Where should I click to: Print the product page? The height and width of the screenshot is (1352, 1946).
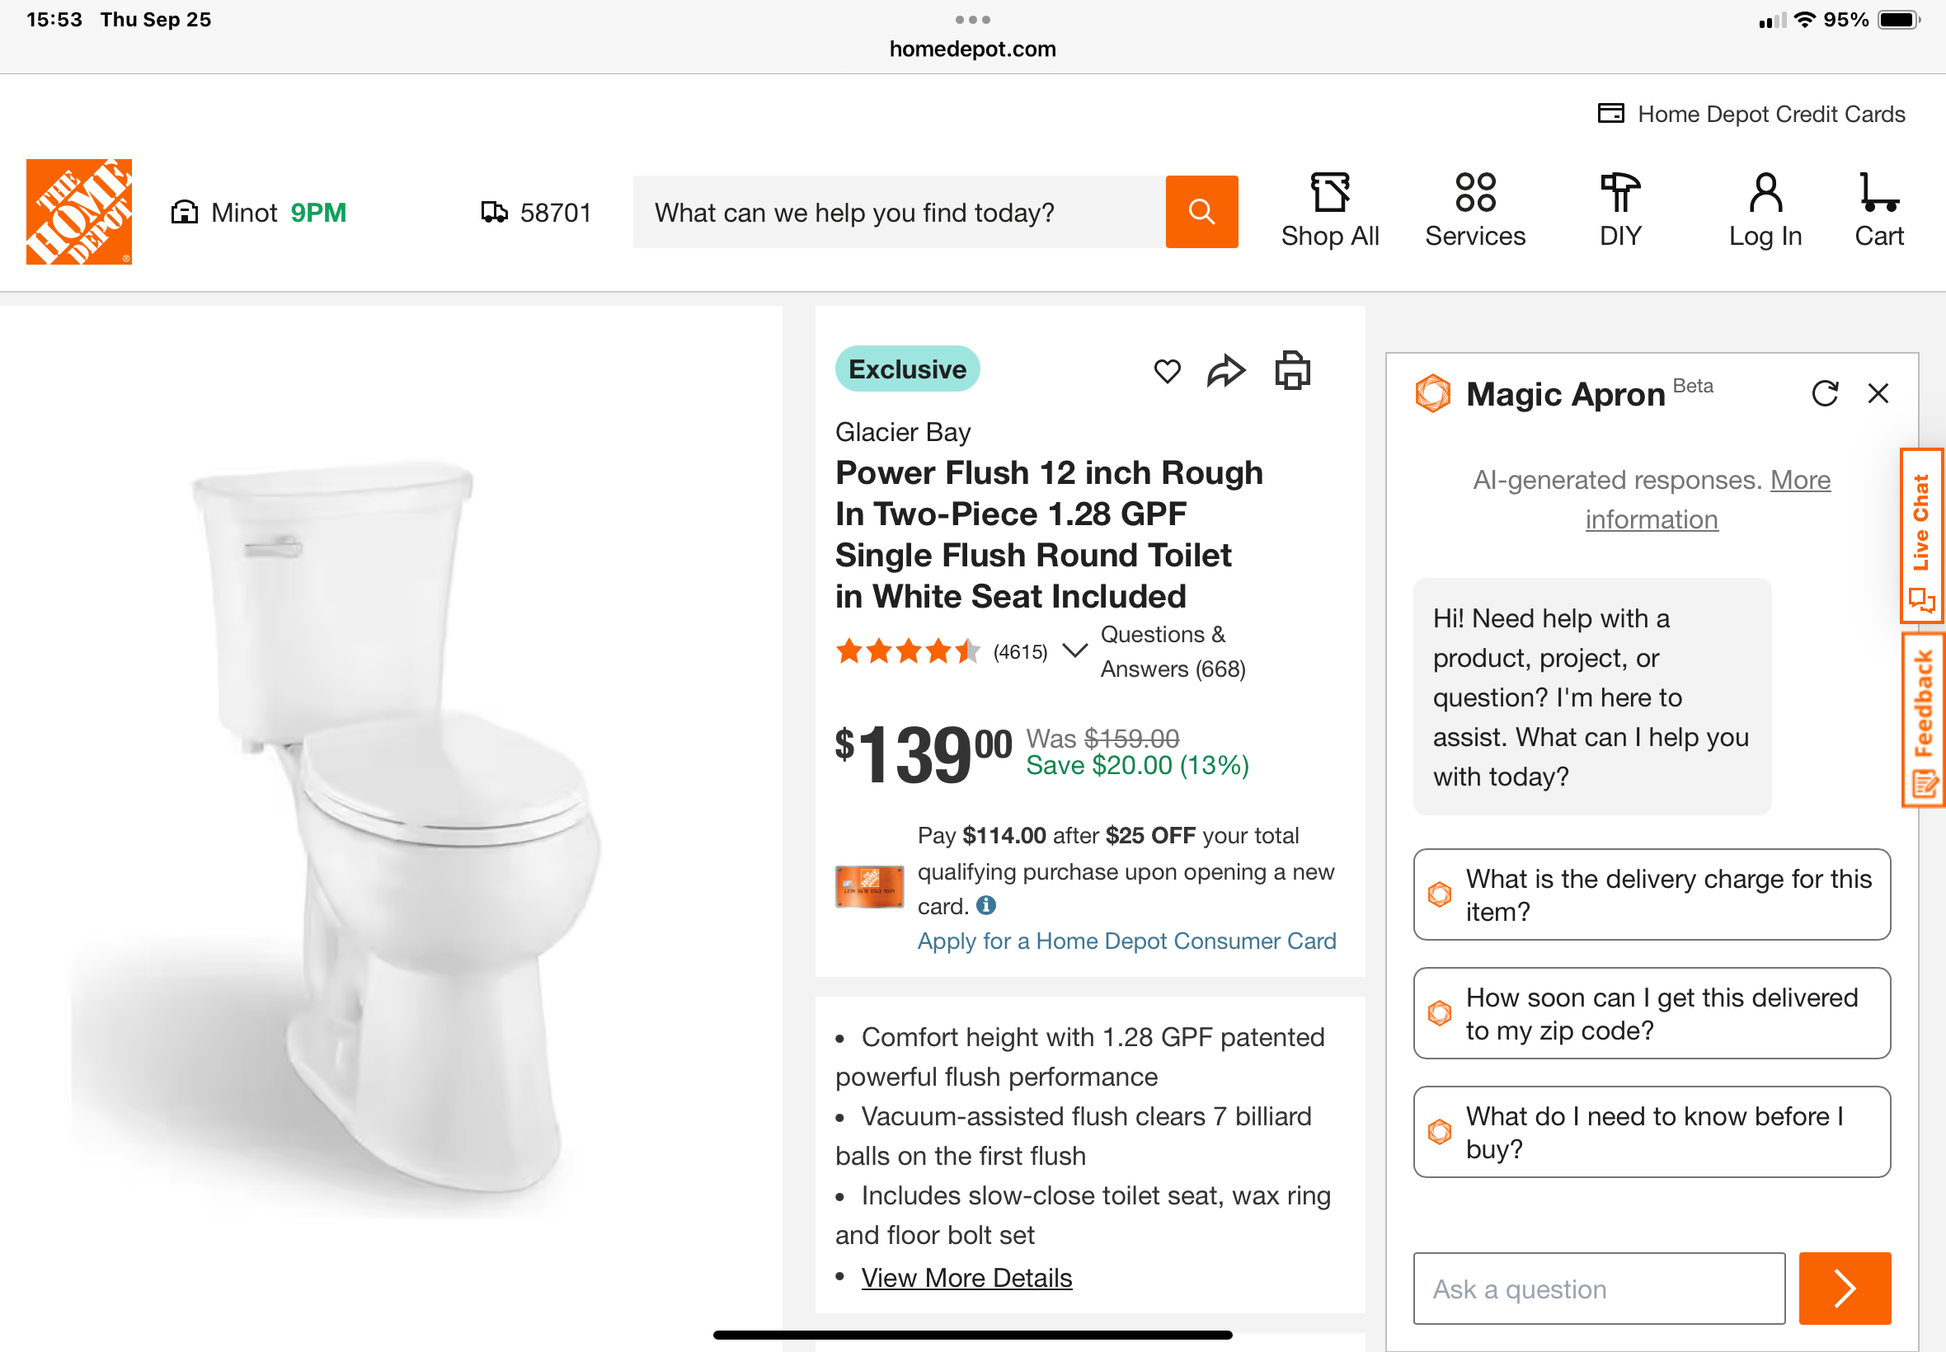1292,371
